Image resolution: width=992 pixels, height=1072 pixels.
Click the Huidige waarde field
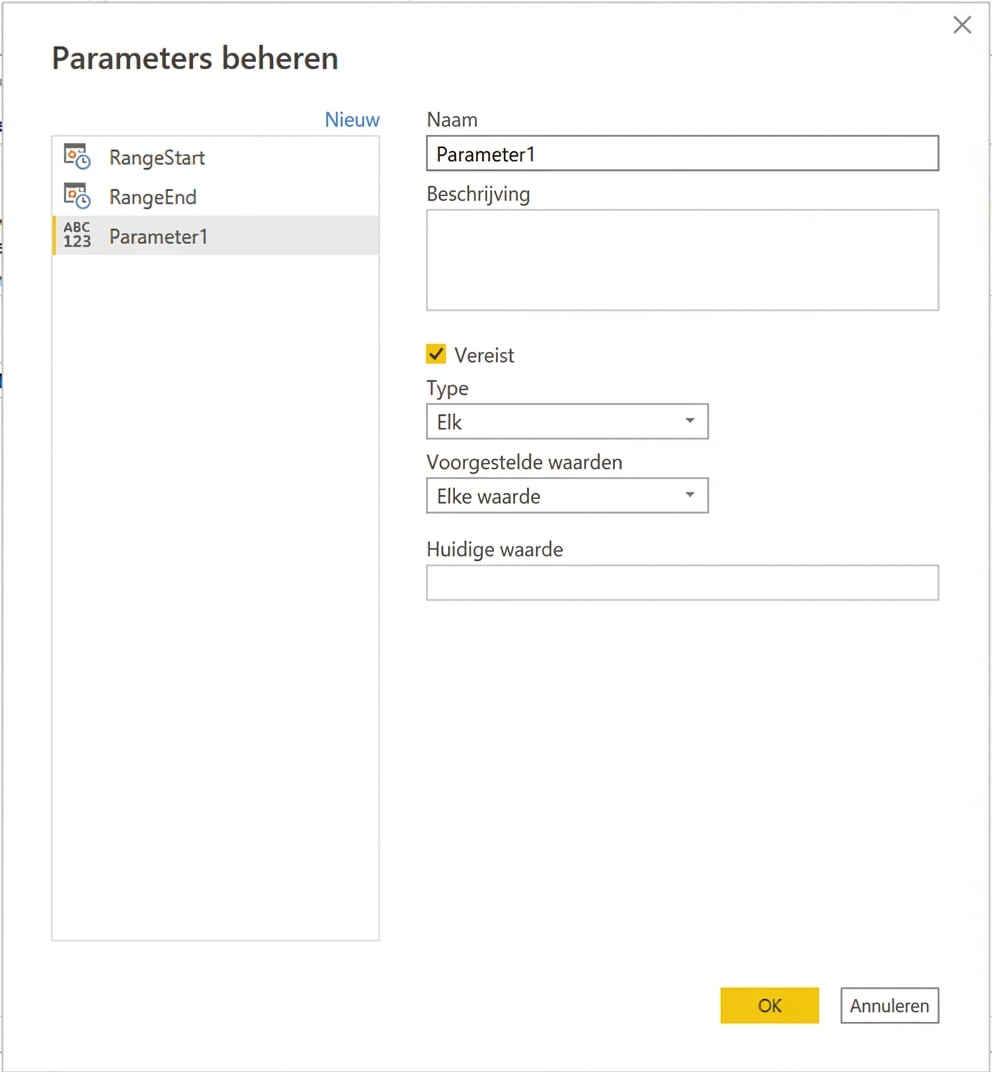pyautogui.click(x=683, y=582)
